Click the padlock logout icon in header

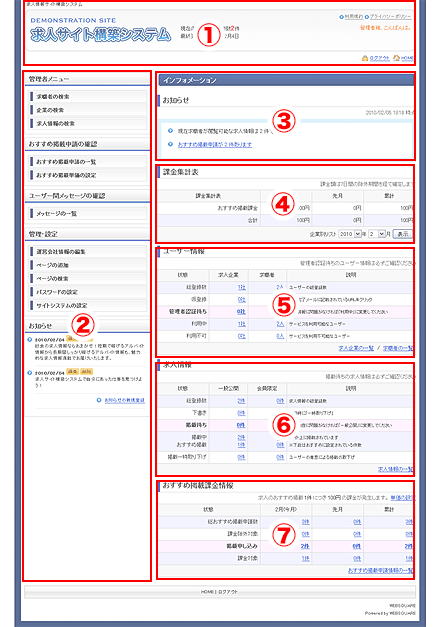(x=365, y=58)
